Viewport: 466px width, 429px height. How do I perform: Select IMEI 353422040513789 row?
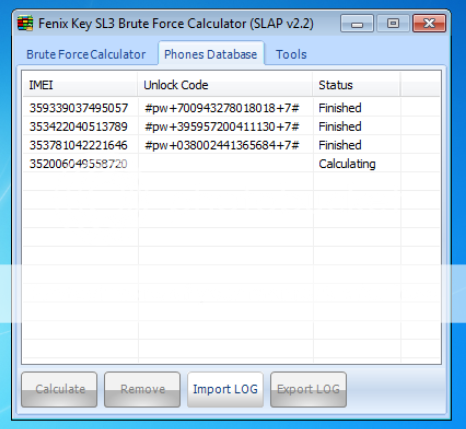pos(231,126)
